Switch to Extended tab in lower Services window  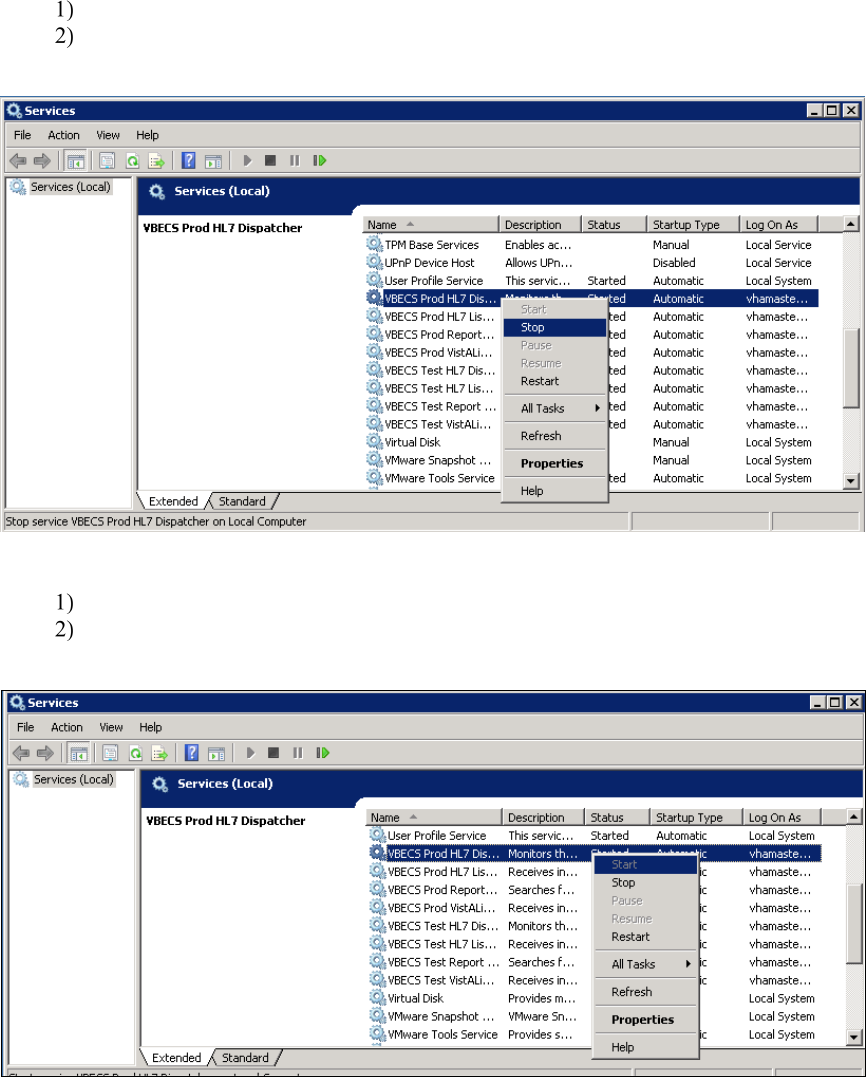click(176, 1058)
